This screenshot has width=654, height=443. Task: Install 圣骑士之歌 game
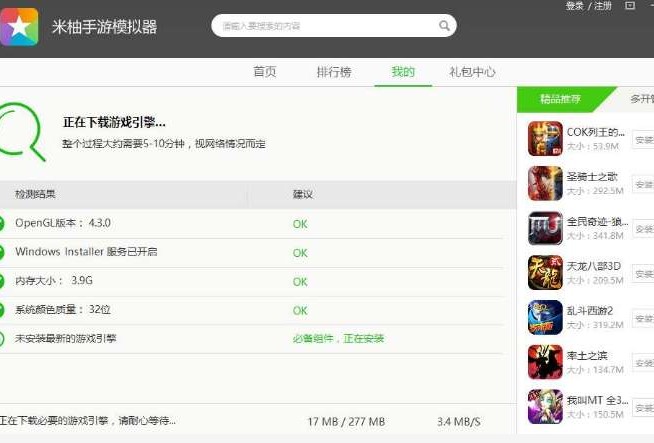click(x=643, y=184)
